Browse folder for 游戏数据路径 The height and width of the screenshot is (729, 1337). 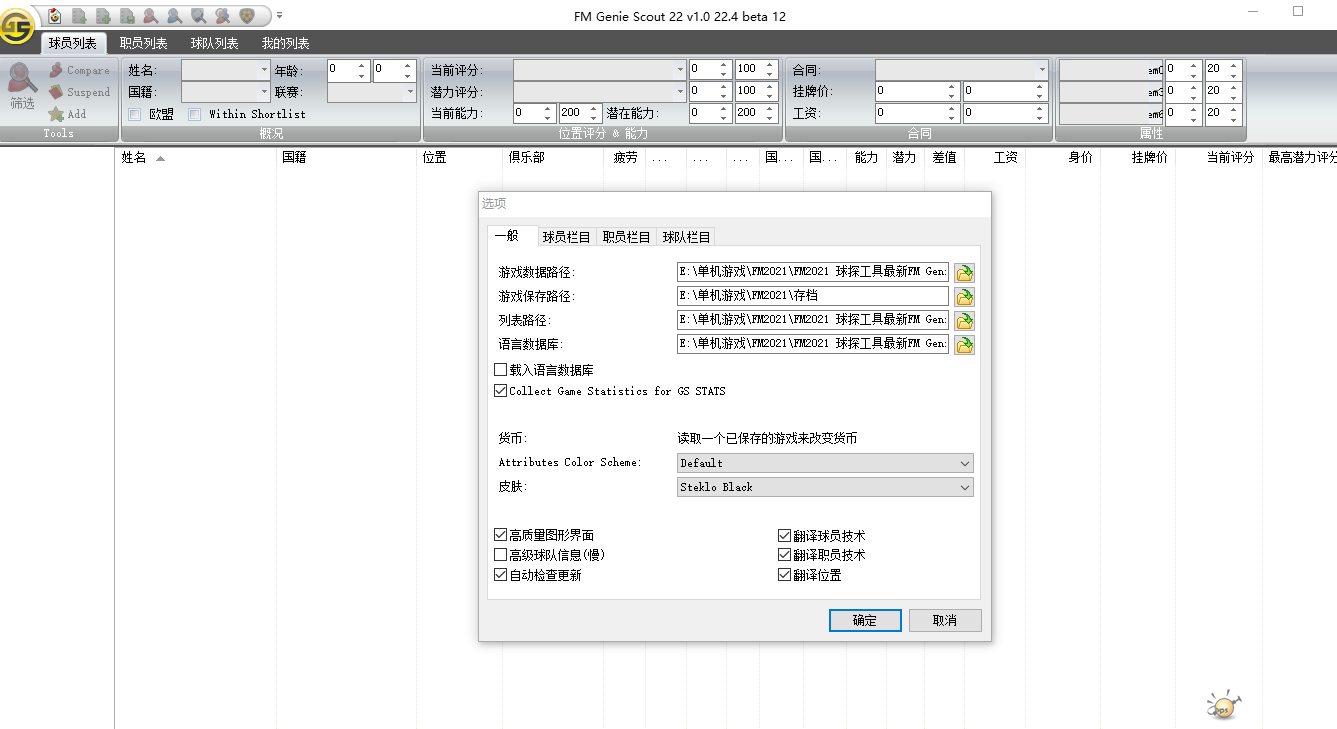(964, 272)
